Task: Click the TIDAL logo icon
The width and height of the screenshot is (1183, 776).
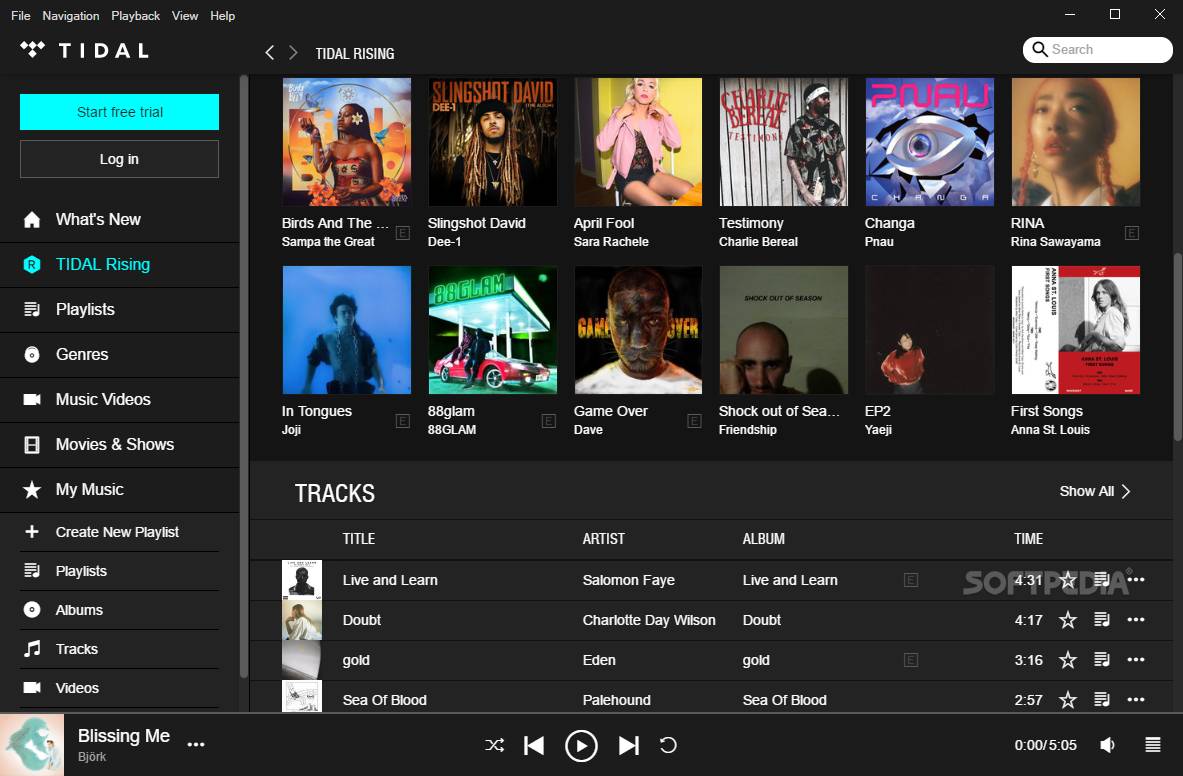Action: 32,50
